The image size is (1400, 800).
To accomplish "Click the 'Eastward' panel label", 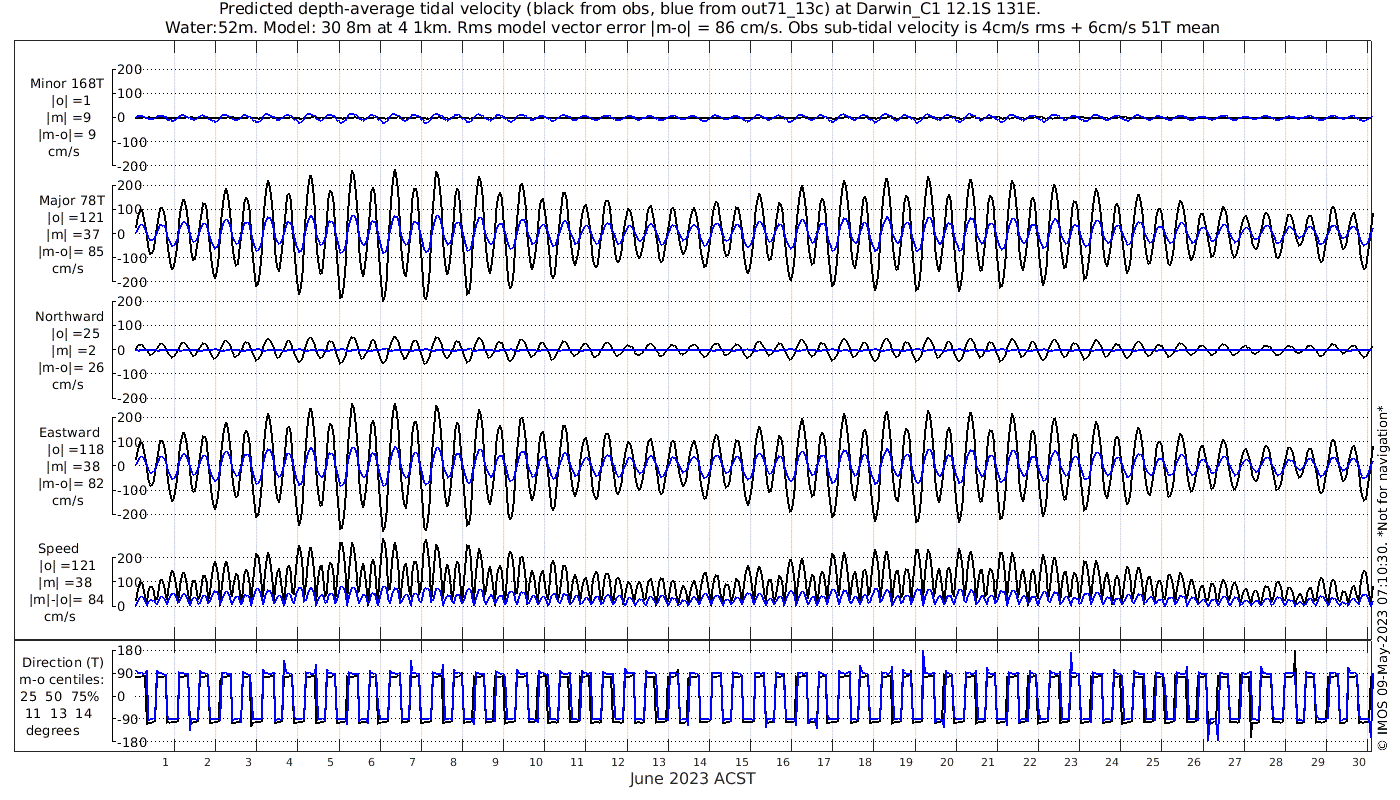I will pyautogui.click(x=69, y=432).
